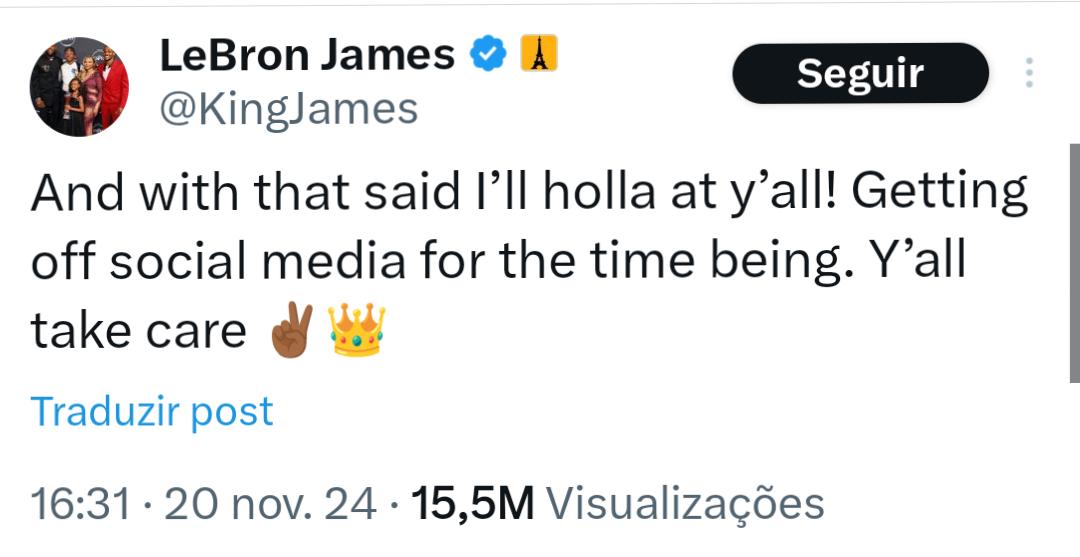Open the three-dot more options menu
Viewport: 1080px width, 557px height.
pos(1031,73)
